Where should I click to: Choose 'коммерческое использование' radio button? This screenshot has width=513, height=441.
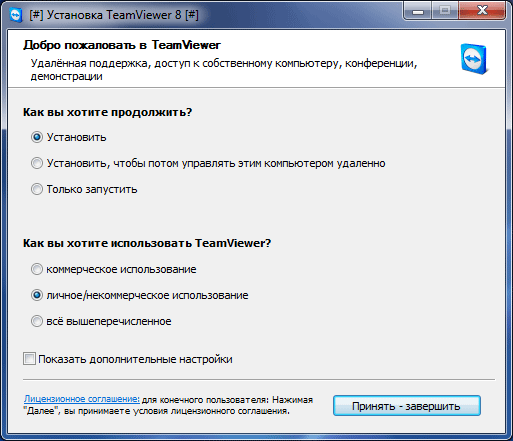(37, 269)
